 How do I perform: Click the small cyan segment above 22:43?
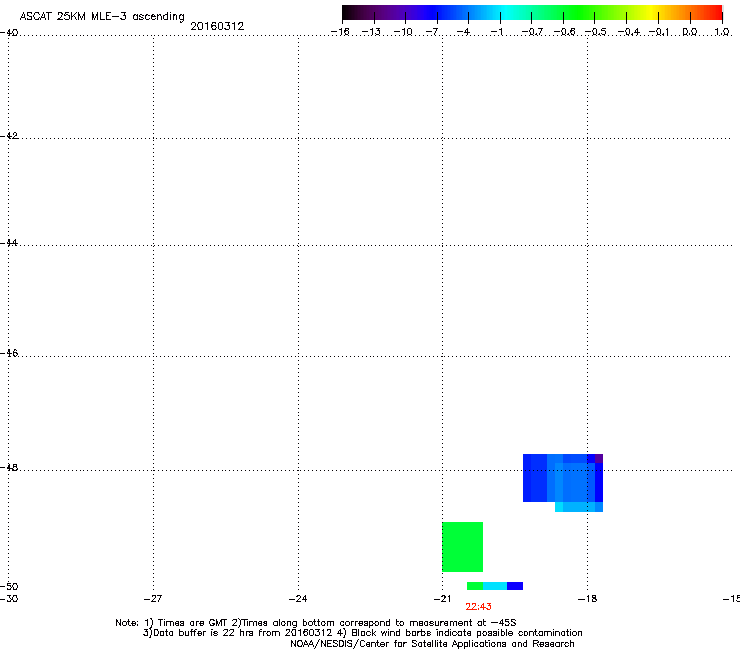[x=495, y=586]
